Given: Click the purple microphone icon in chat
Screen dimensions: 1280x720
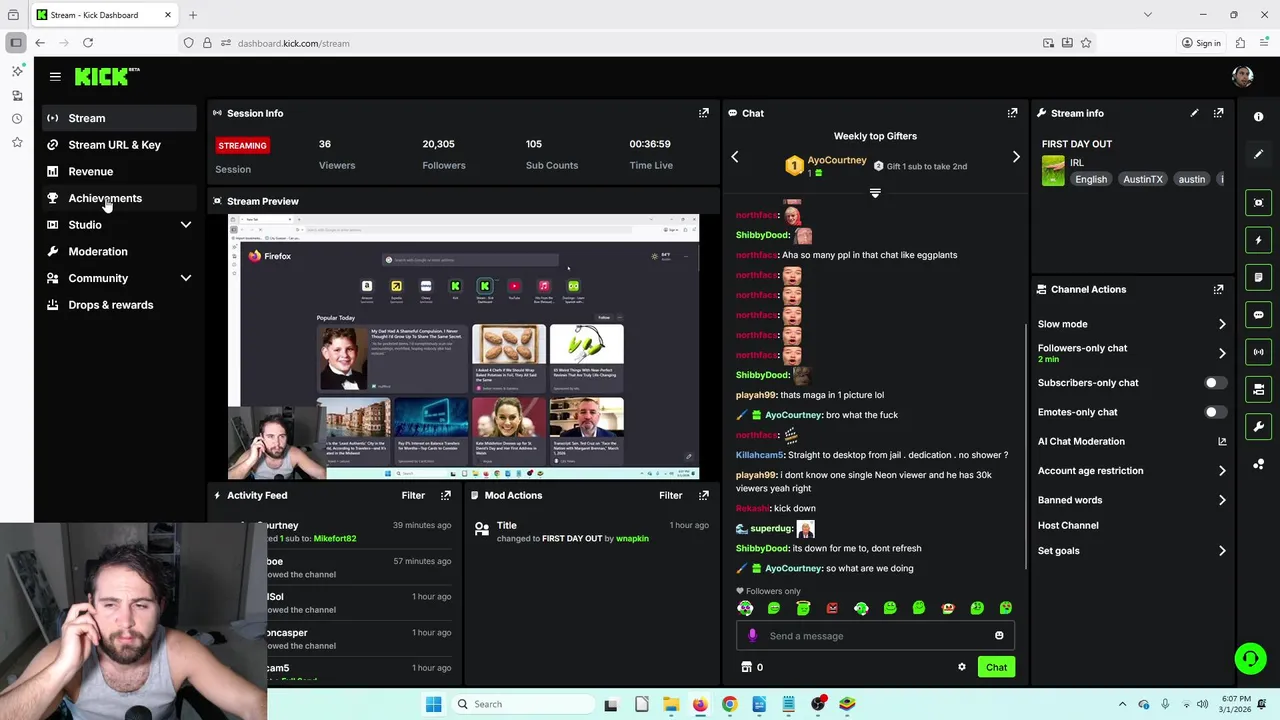Looking at the screenshot, I should [752, 636].
